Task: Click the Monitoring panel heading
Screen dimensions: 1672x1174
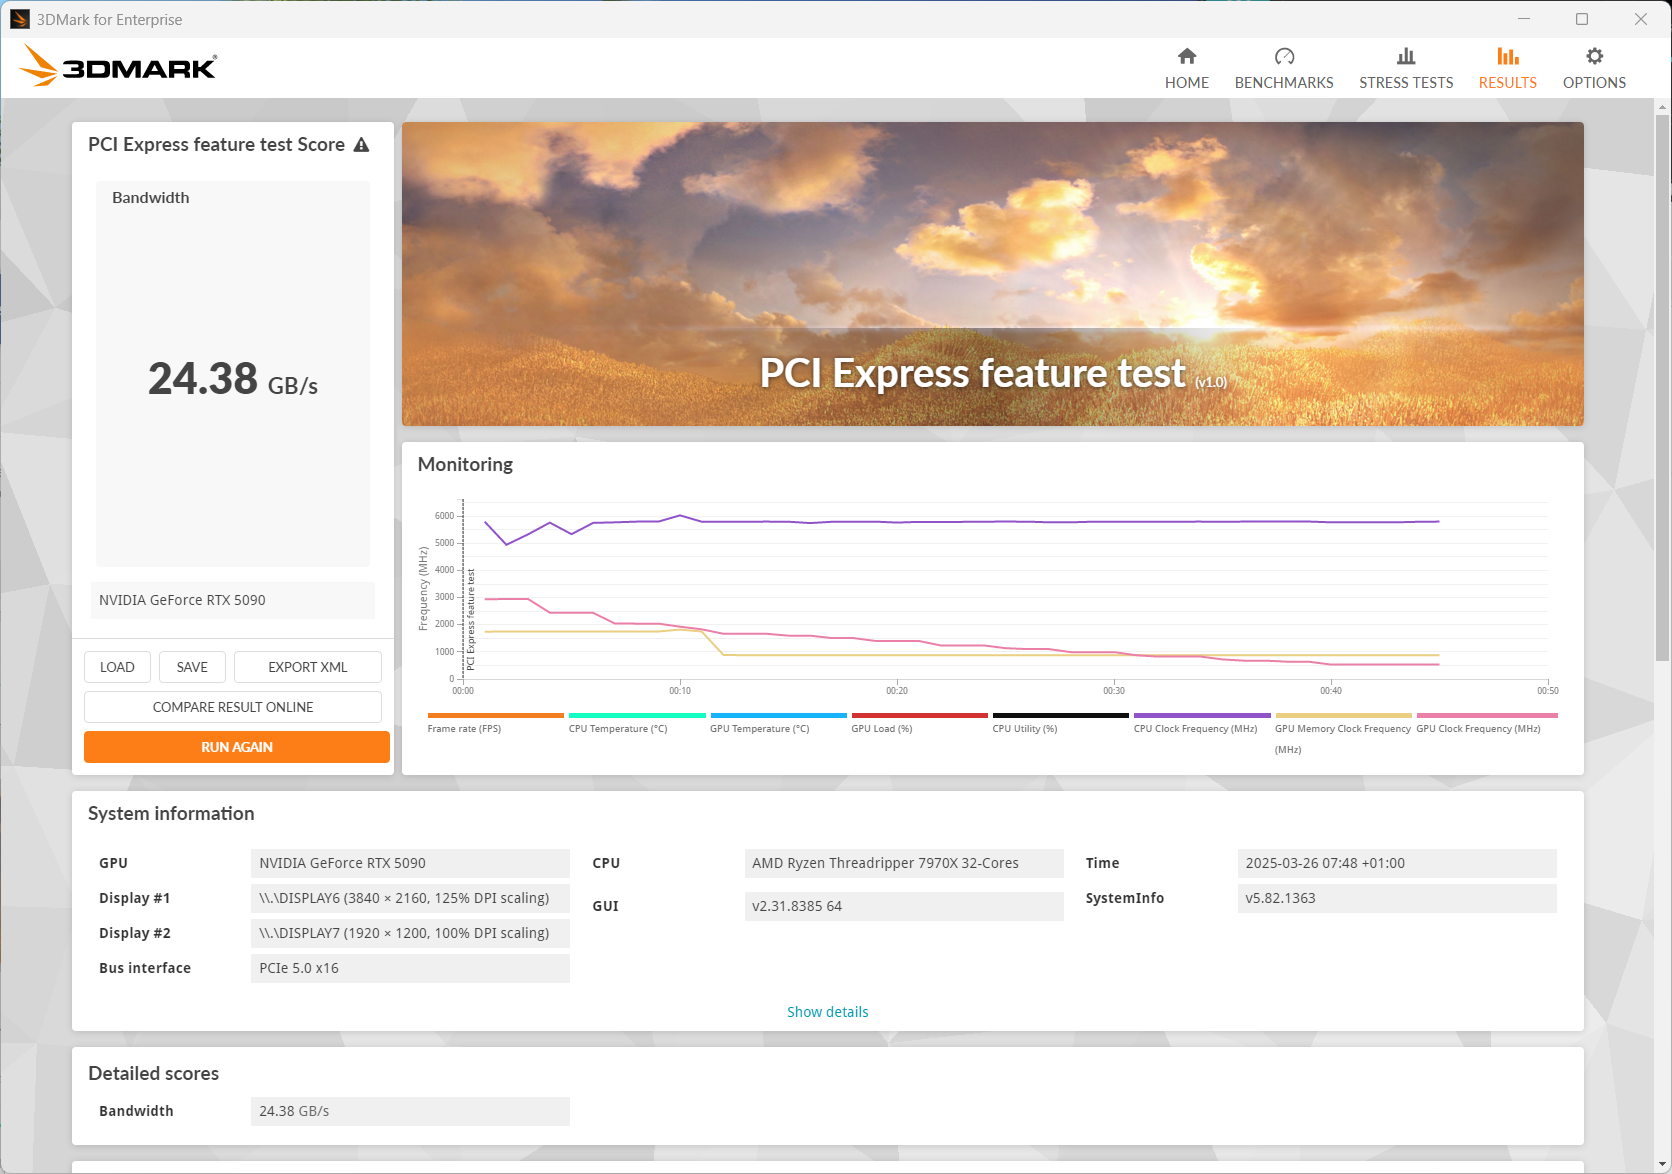Action: click(465, 464)
